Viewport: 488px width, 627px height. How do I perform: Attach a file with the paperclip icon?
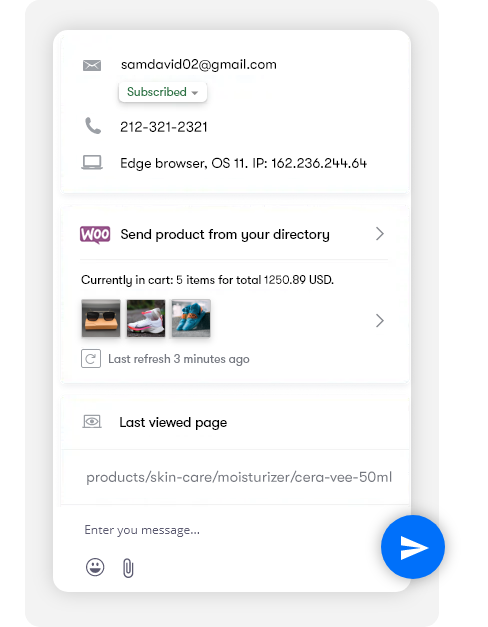[x=128, y=568]
